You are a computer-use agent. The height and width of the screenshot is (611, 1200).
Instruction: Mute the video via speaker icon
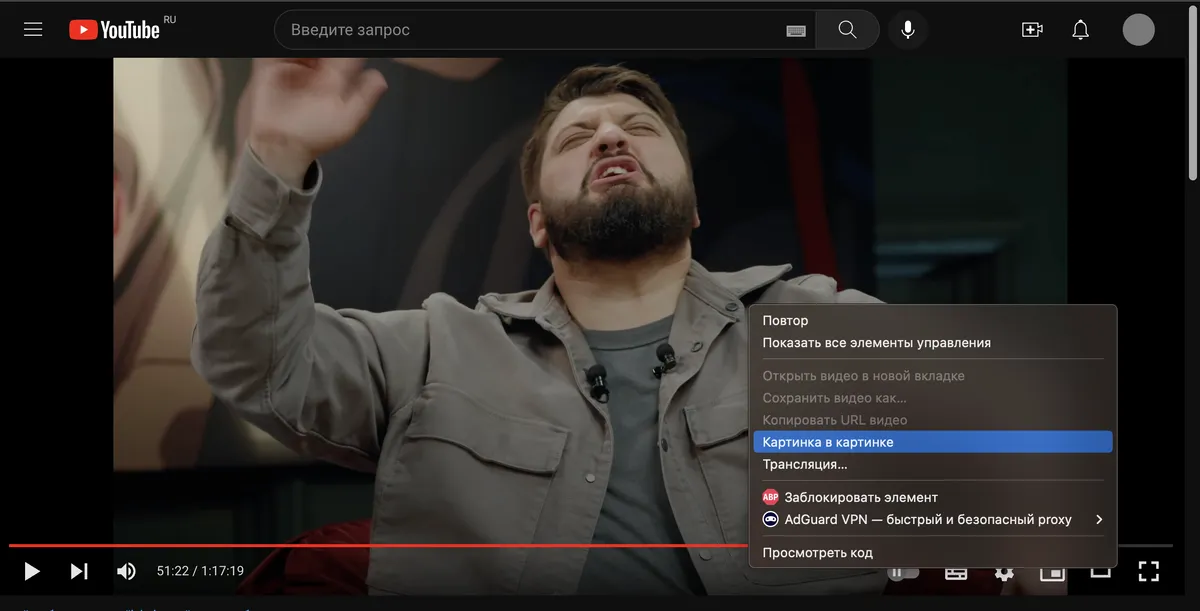[x=126, y=571]
